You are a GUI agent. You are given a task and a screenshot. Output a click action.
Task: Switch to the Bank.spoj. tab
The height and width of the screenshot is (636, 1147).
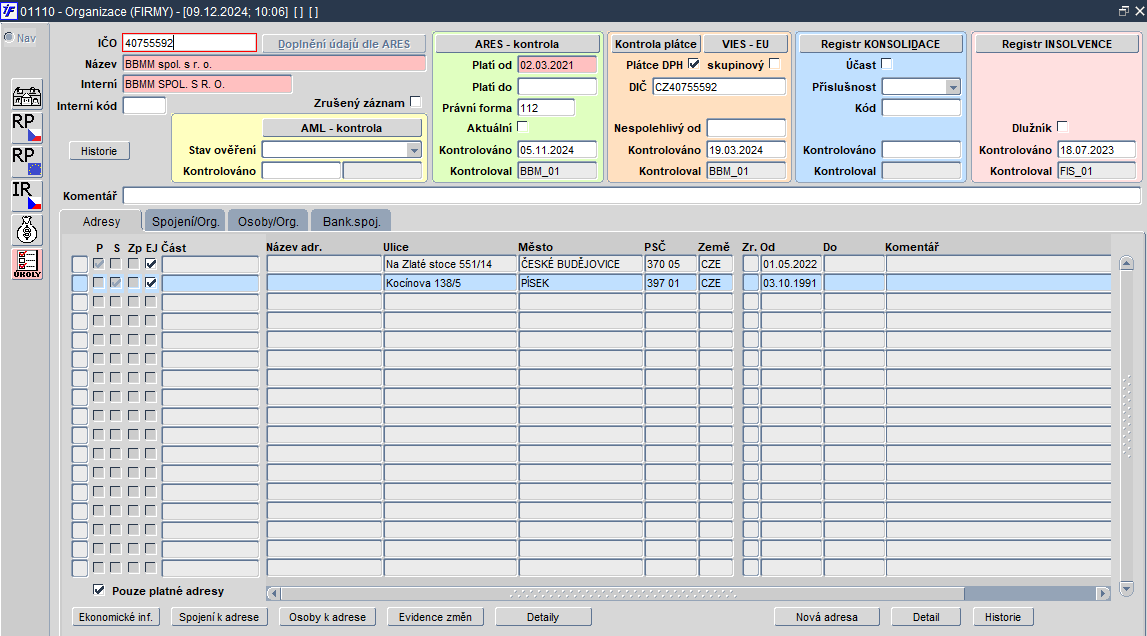pos(351,221)
